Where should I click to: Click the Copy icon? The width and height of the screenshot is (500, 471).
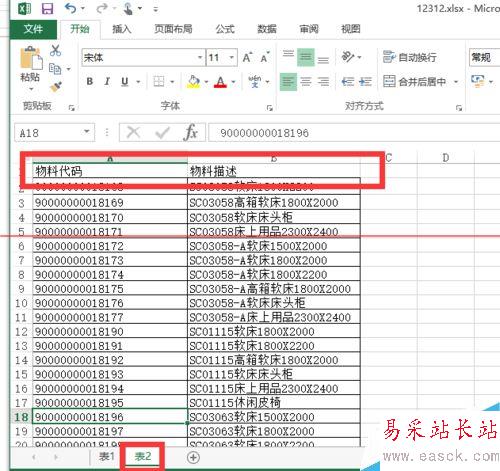point(55,69)
